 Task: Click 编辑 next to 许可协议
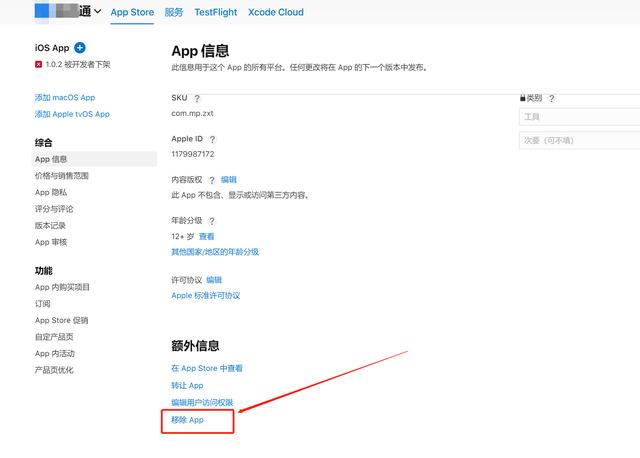pos(214,280)
